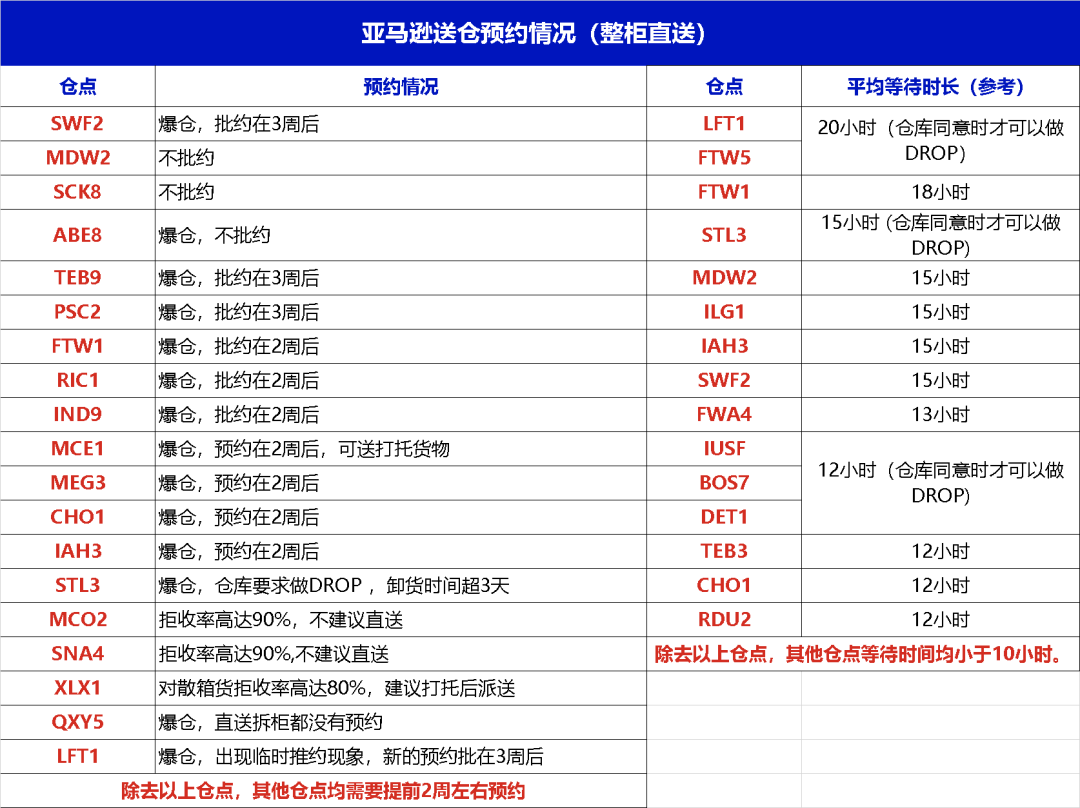1080x808 pixels.
Task: Select the 预约情况 column header
Action: tap(400, 87)
